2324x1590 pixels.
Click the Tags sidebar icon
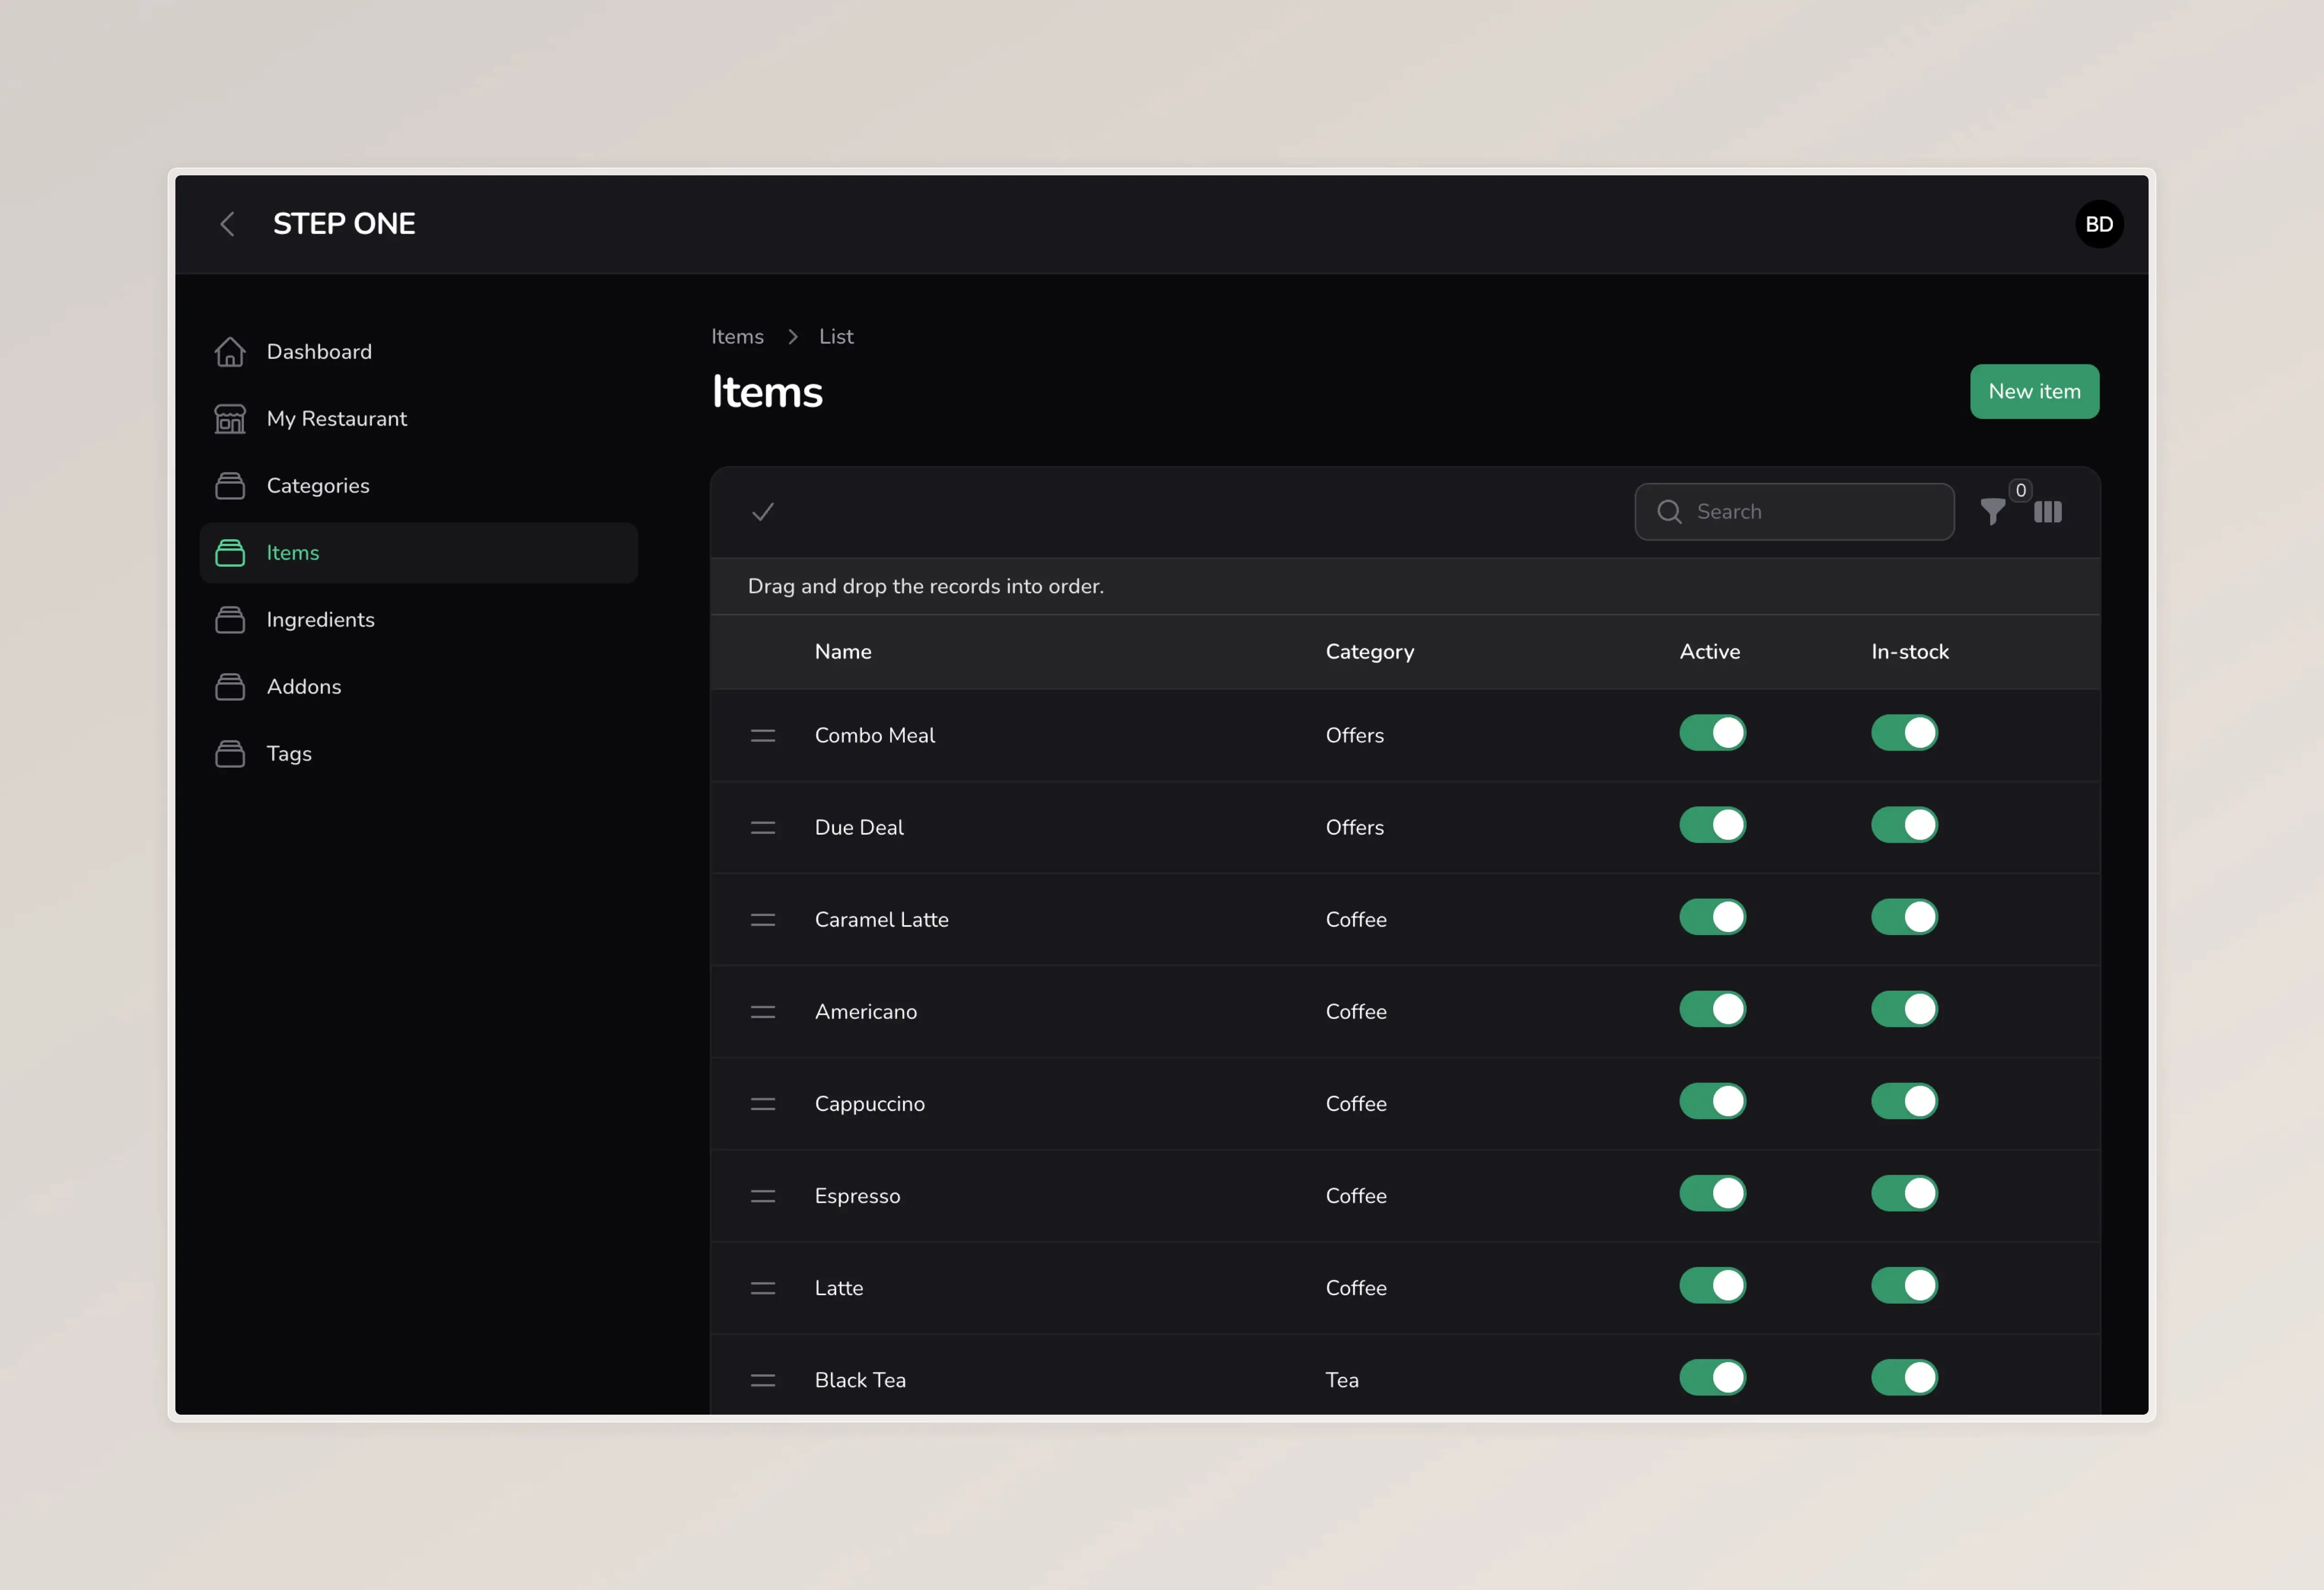click(230, 754)
